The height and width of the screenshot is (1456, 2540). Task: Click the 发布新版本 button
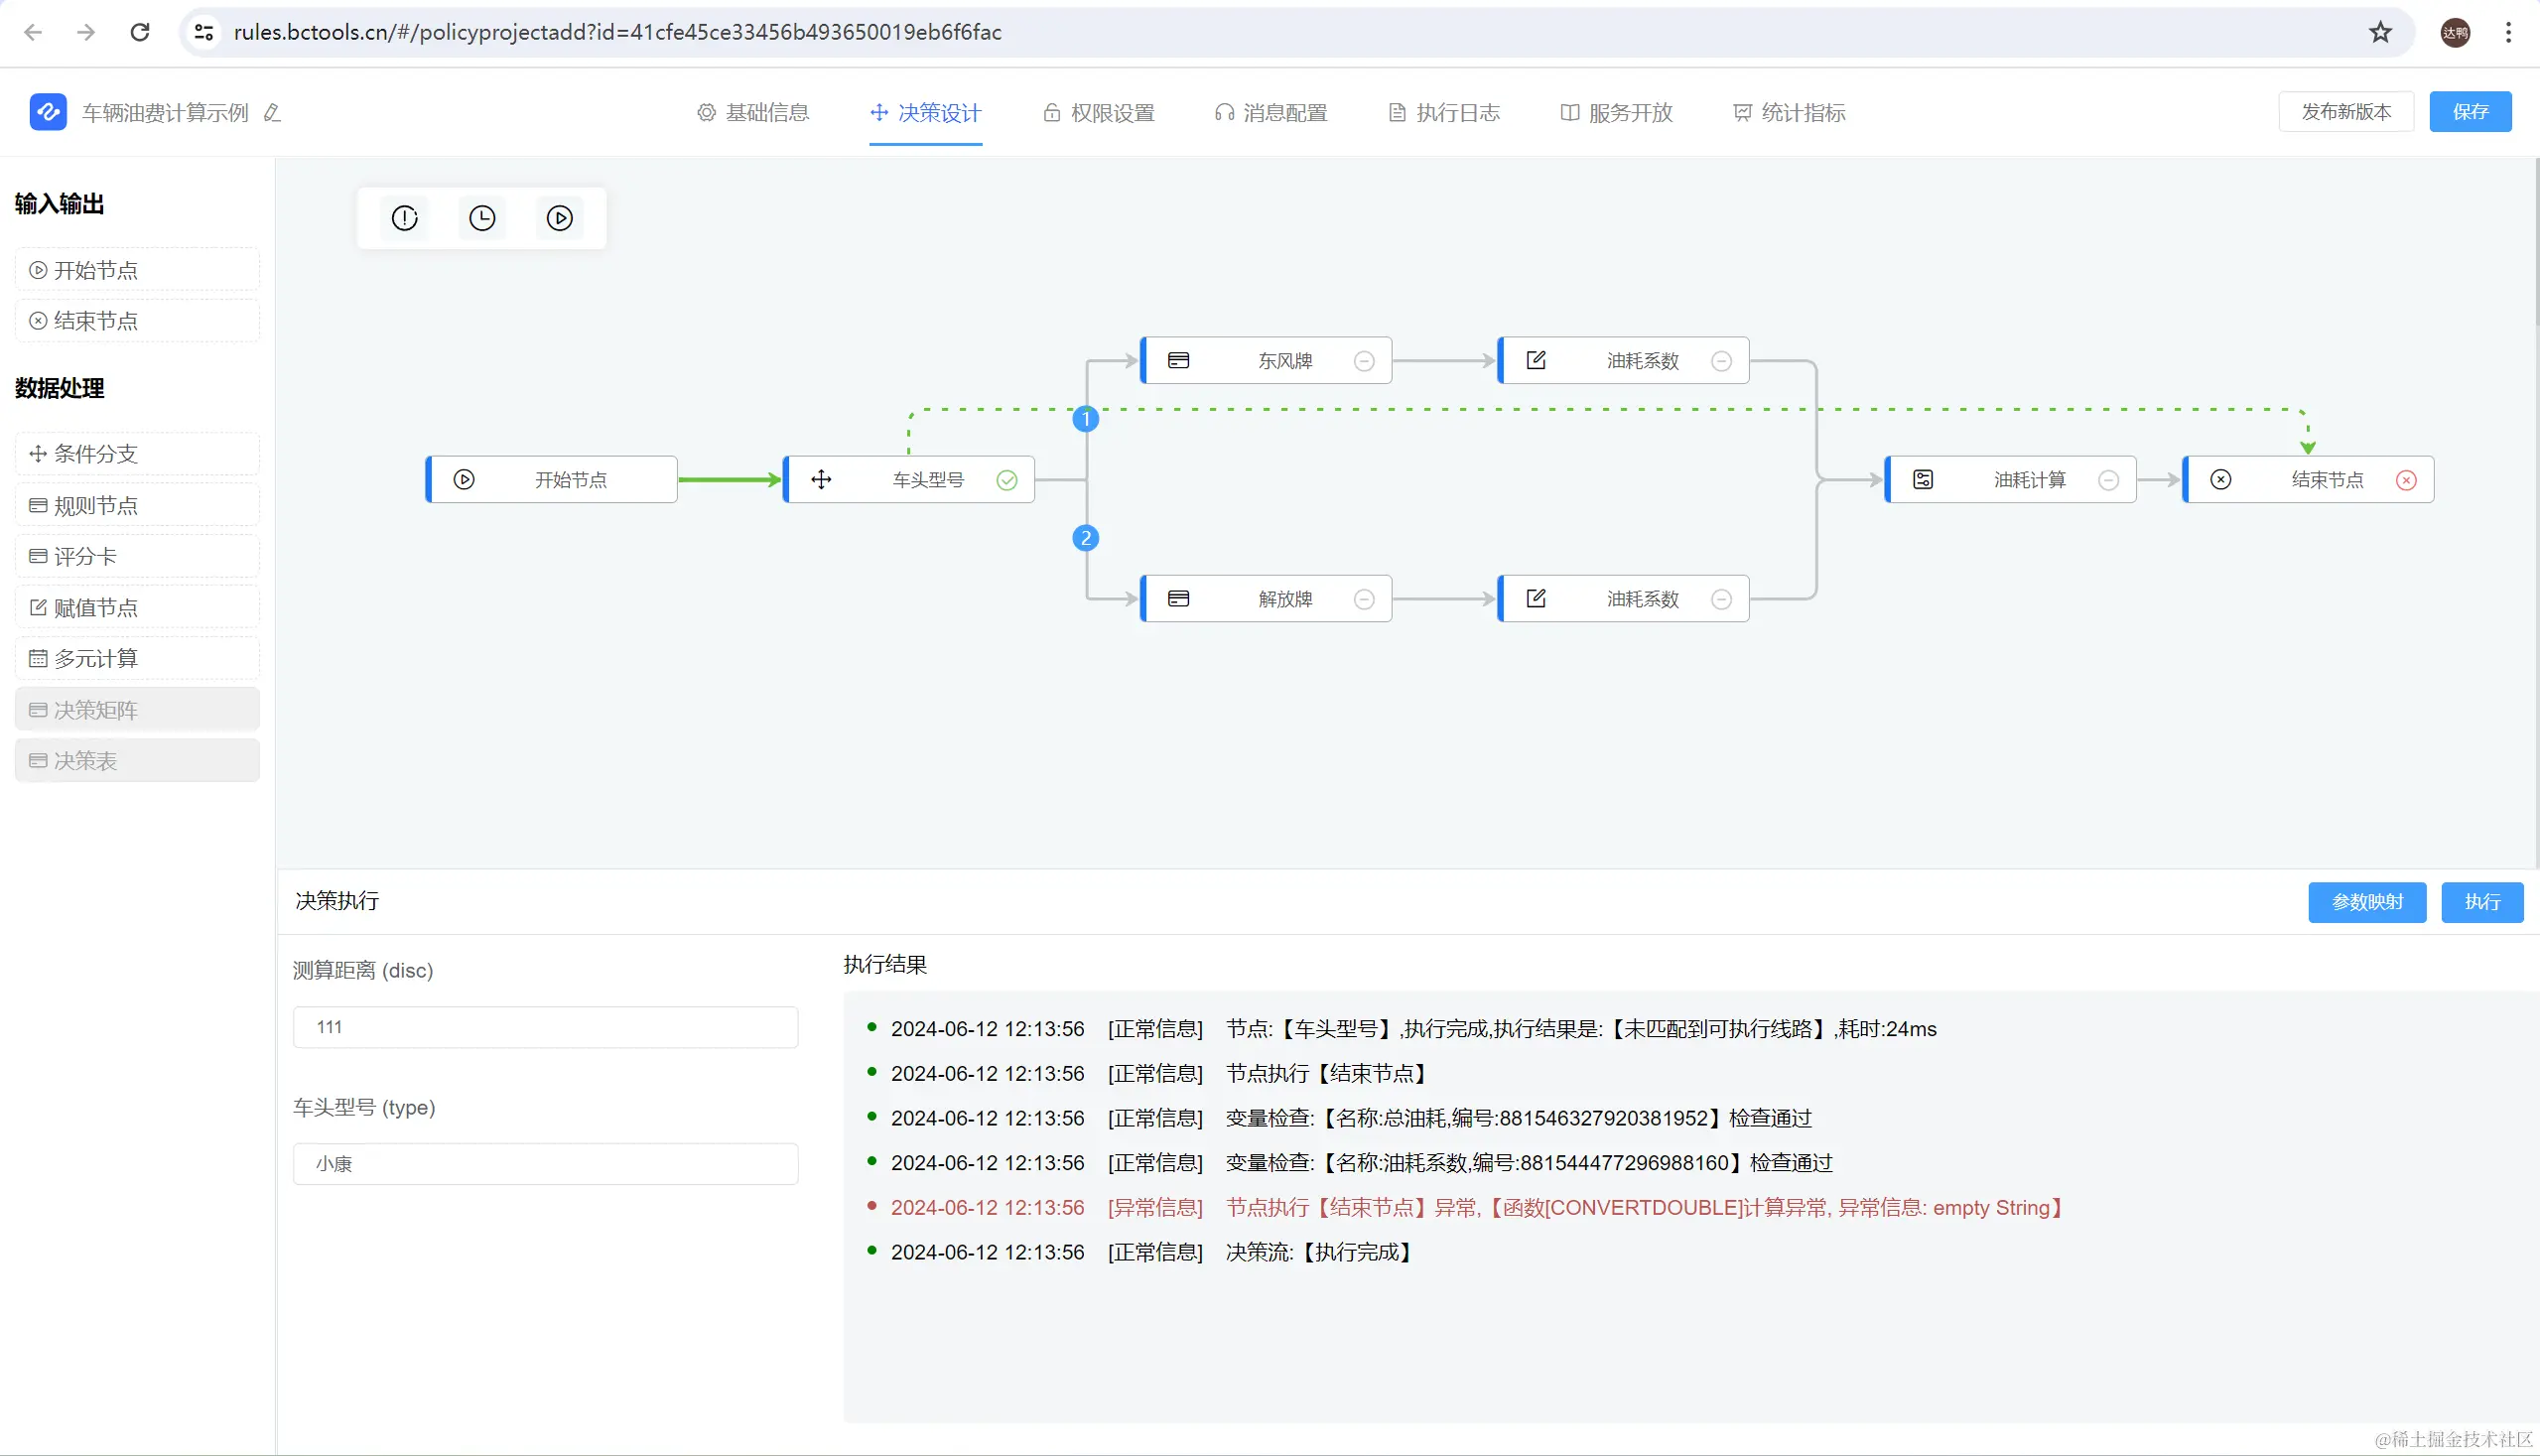coord(2346,112)
